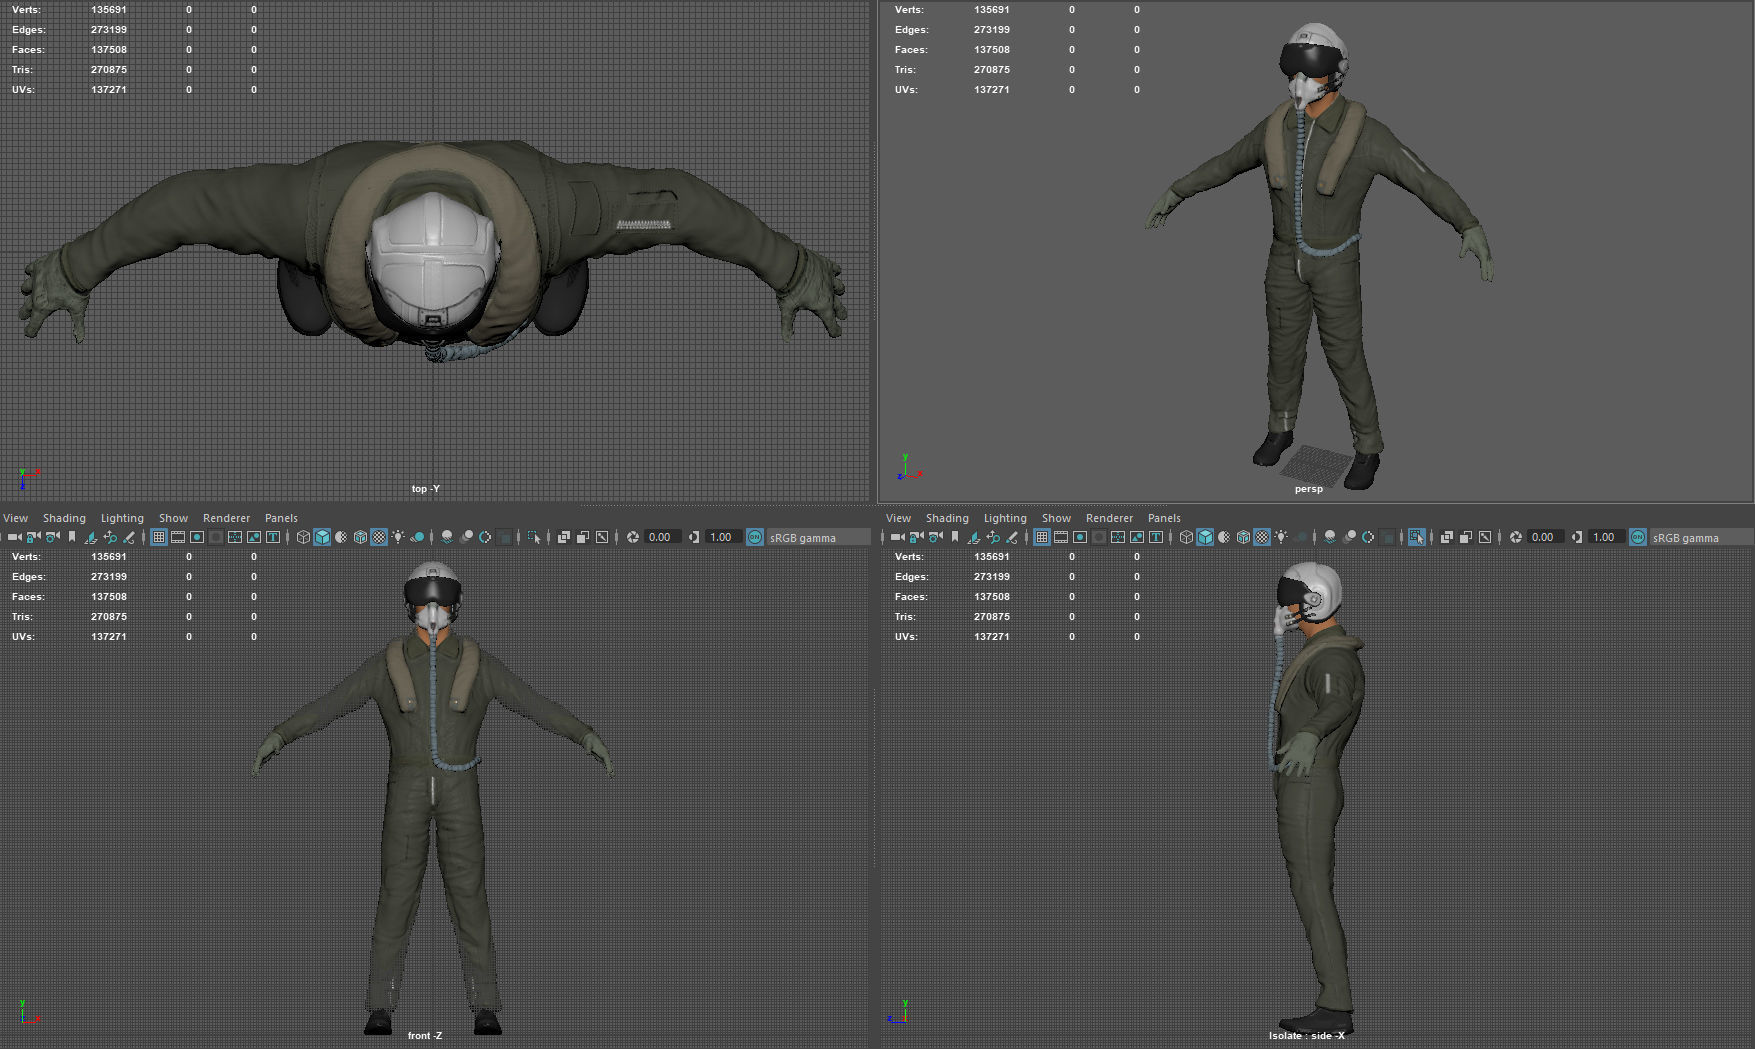Toggle Wireframe on Shaded in front viewport toolbar

pyautogui.click(x=360, y=537)
